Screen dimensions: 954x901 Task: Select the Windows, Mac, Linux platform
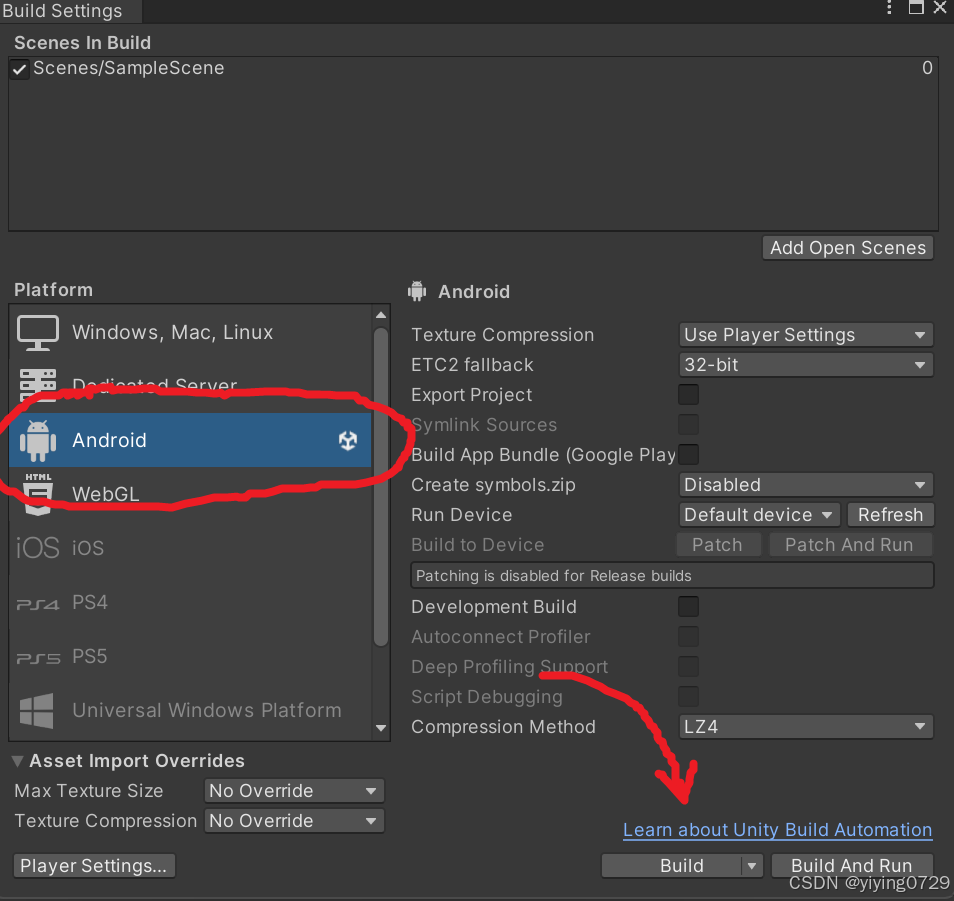click(x=190, y=332)
